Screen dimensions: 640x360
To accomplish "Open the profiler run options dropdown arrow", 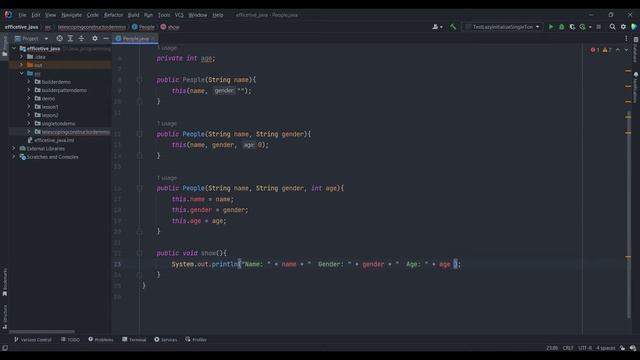I will [590, 27].
